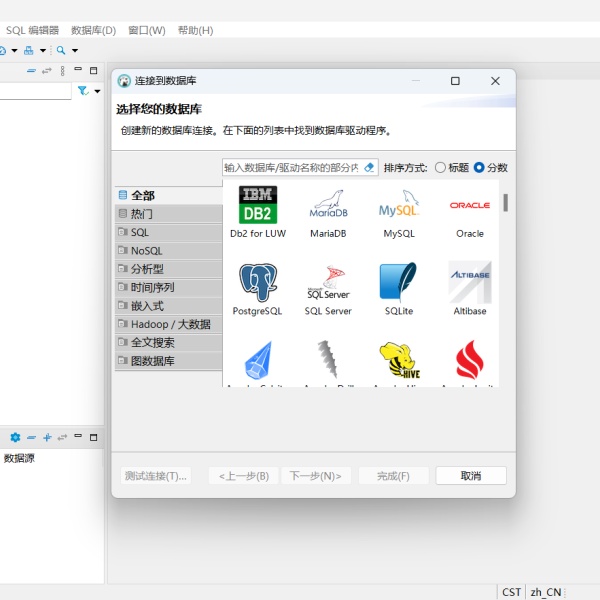The image size is (600, 600).
Task: Select the 分析型 analytical category
Action: (169, 269)
